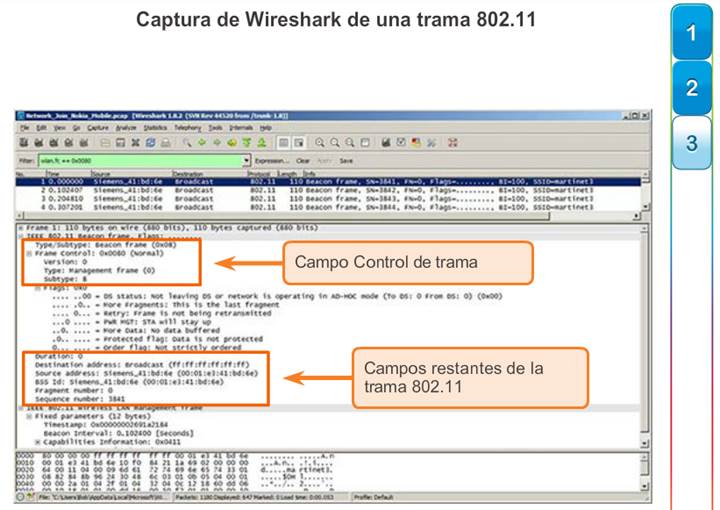Switch to slide tab 1

(692, 33)
